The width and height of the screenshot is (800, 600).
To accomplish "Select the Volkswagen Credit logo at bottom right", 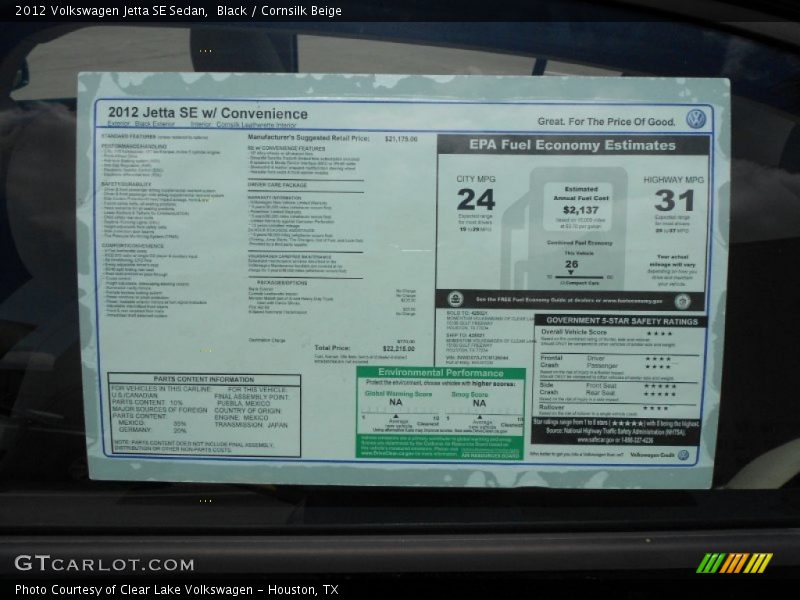I will (683, 454).
